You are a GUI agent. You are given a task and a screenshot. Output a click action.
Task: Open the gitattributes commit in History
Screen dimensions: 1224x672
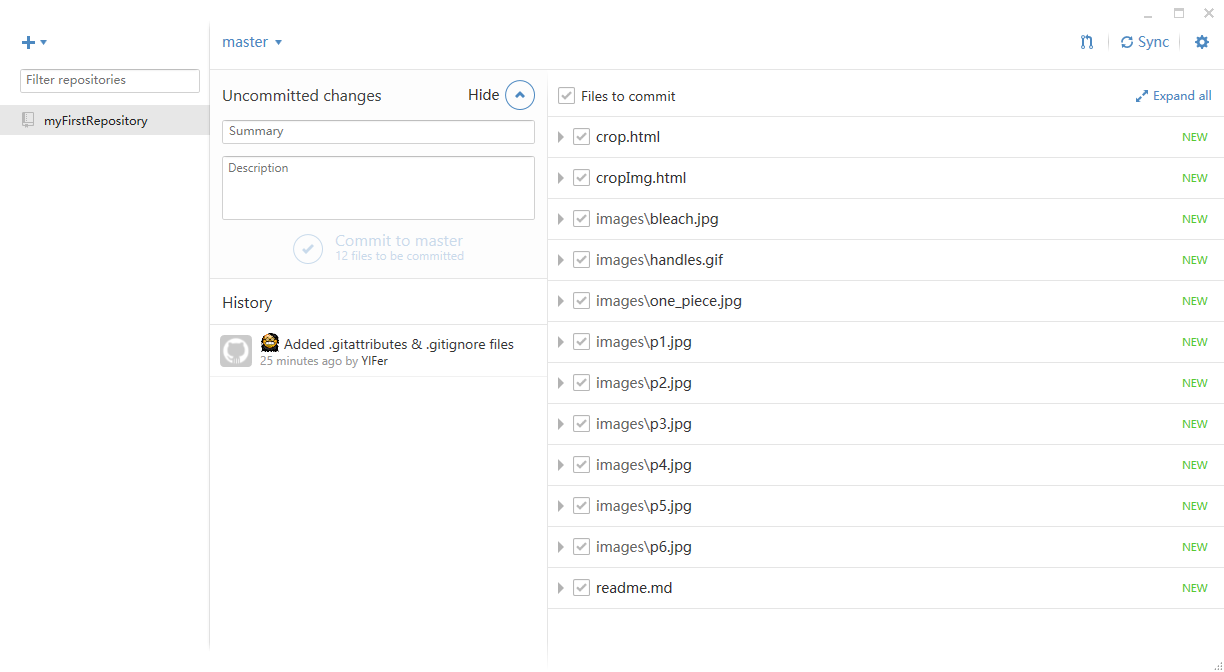pos(398,345)
